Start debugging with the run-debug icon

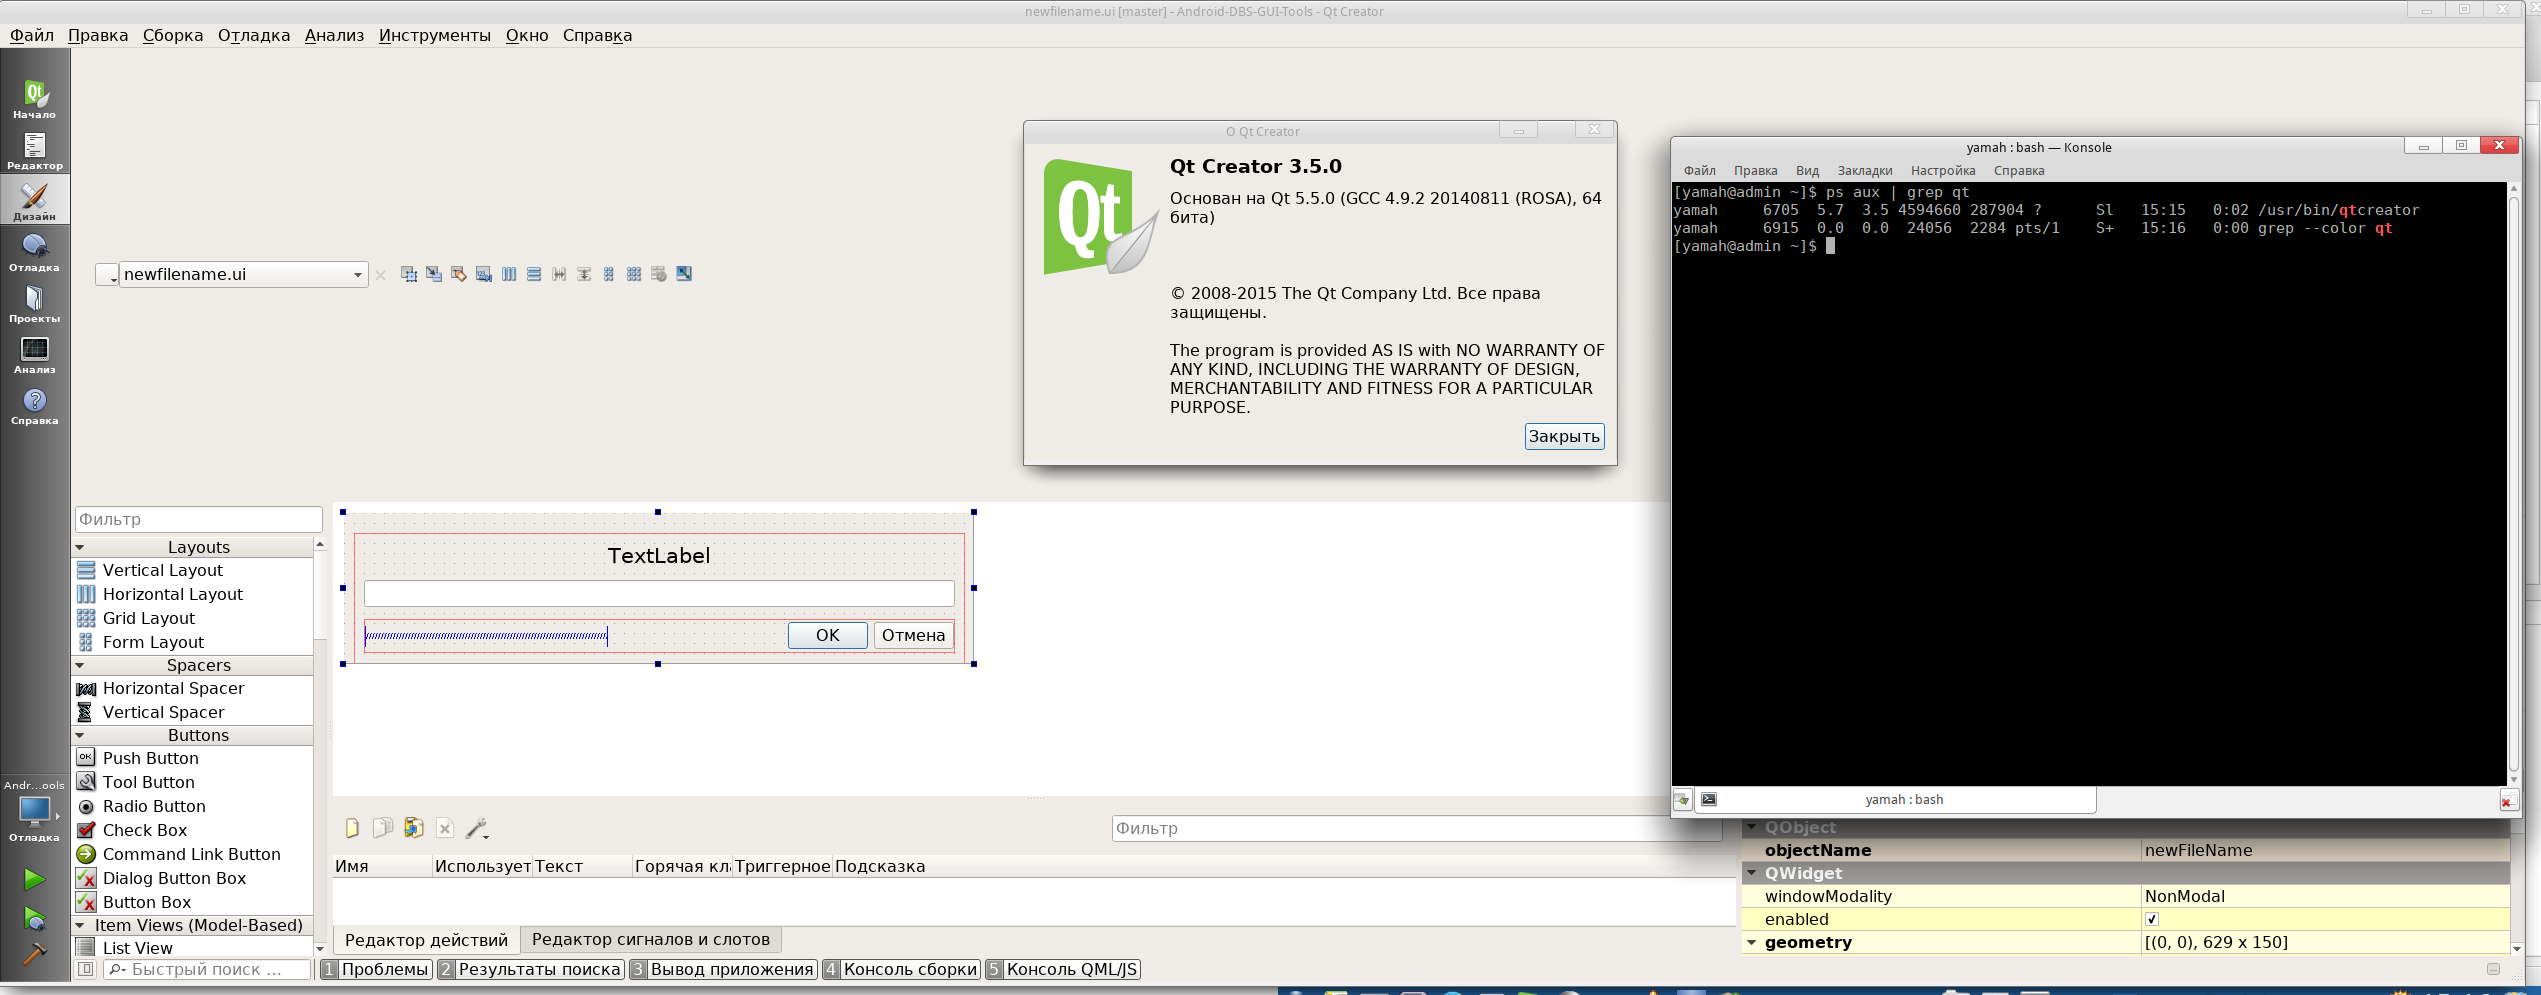pyautogui.click(x=35, y=918)
